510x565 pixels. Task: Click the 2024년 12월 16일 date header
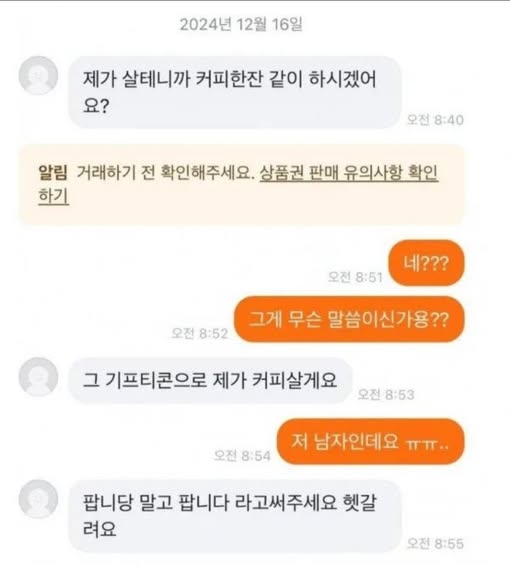[241, 25]
